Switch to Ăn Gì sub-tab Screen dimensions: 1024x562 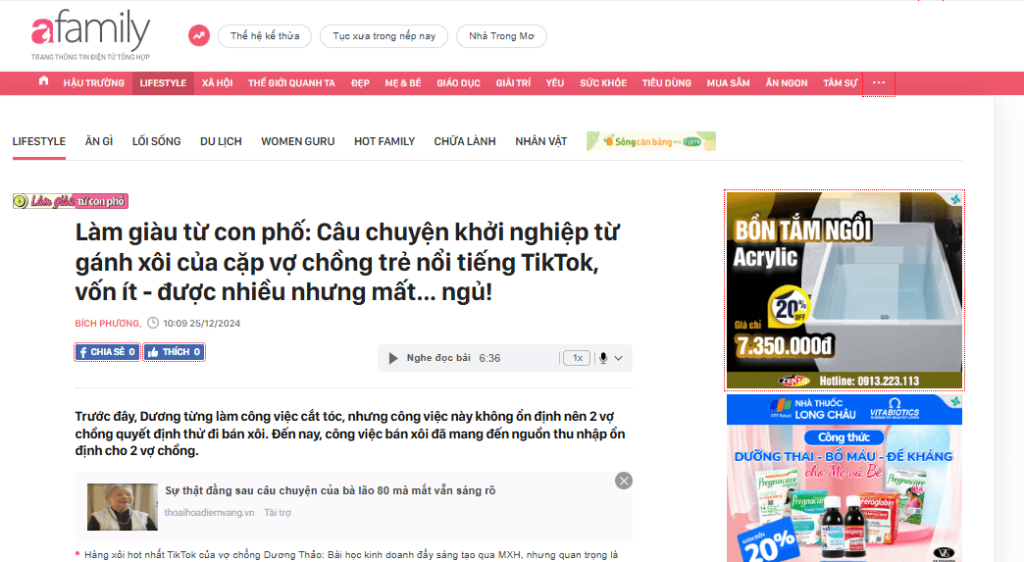tap(99, 142)
